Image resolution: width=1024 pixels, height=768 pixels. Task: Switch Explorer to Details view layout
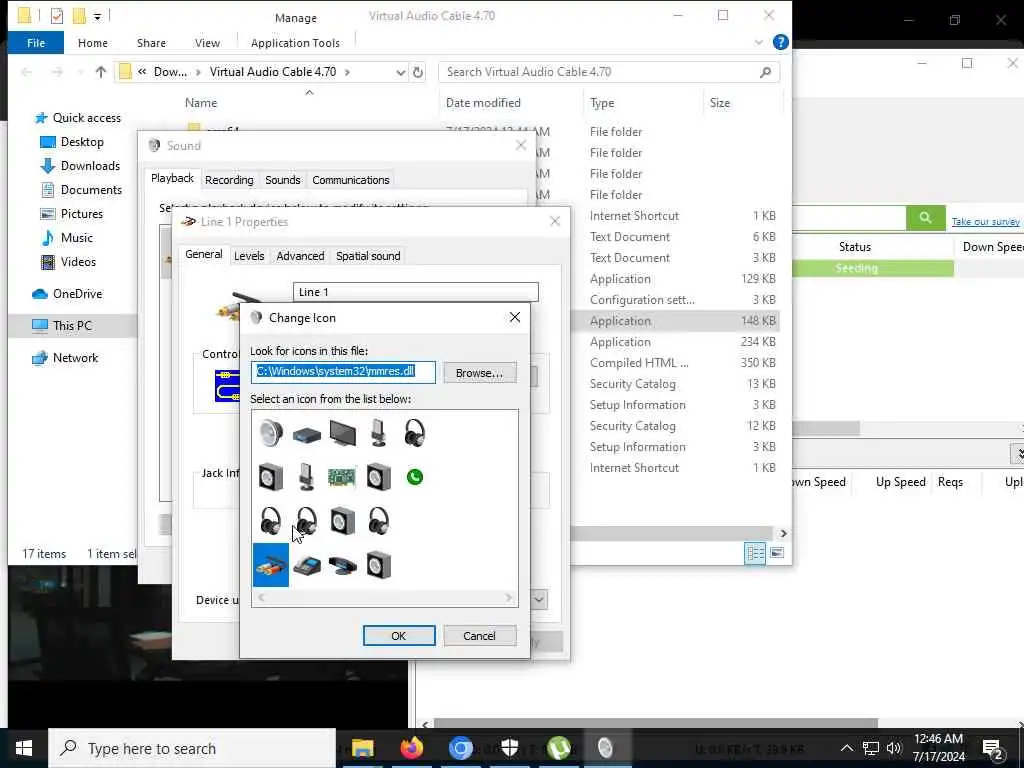pos(755,553)
